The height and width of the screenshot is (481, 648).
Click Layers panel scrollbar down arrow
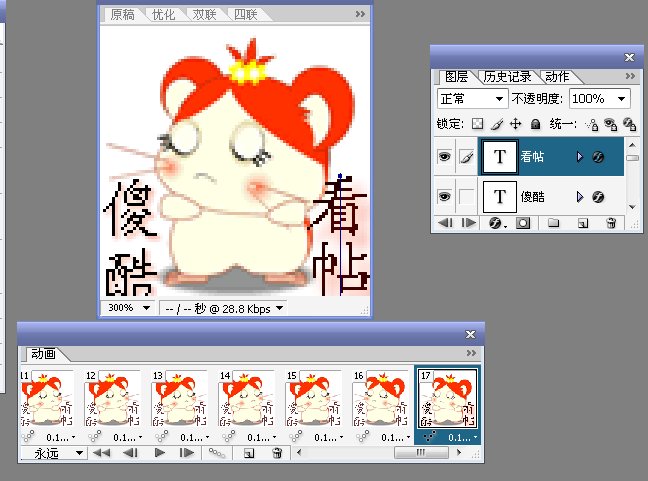[x=632, y=207]
